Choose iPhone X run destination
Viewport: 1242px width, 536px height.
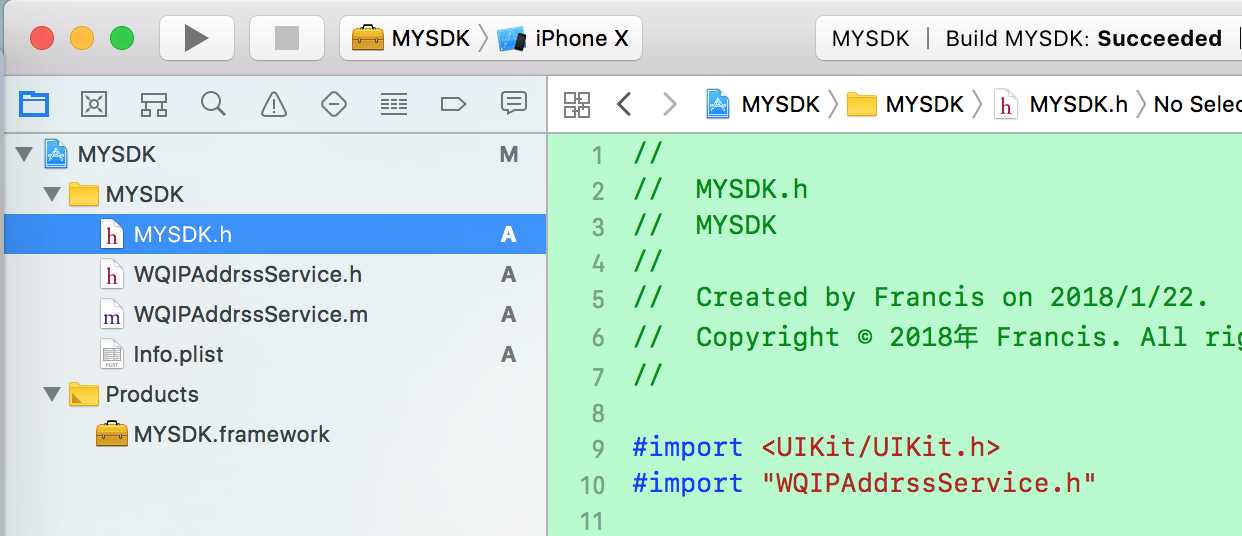point(564,39)
